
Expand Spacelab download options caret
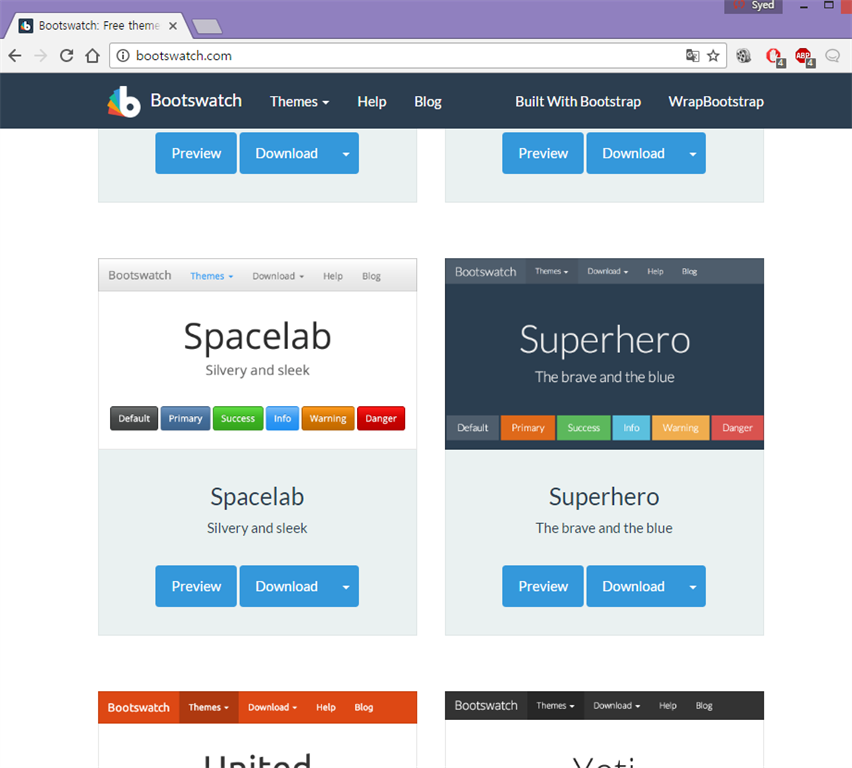tap(346, 586)
